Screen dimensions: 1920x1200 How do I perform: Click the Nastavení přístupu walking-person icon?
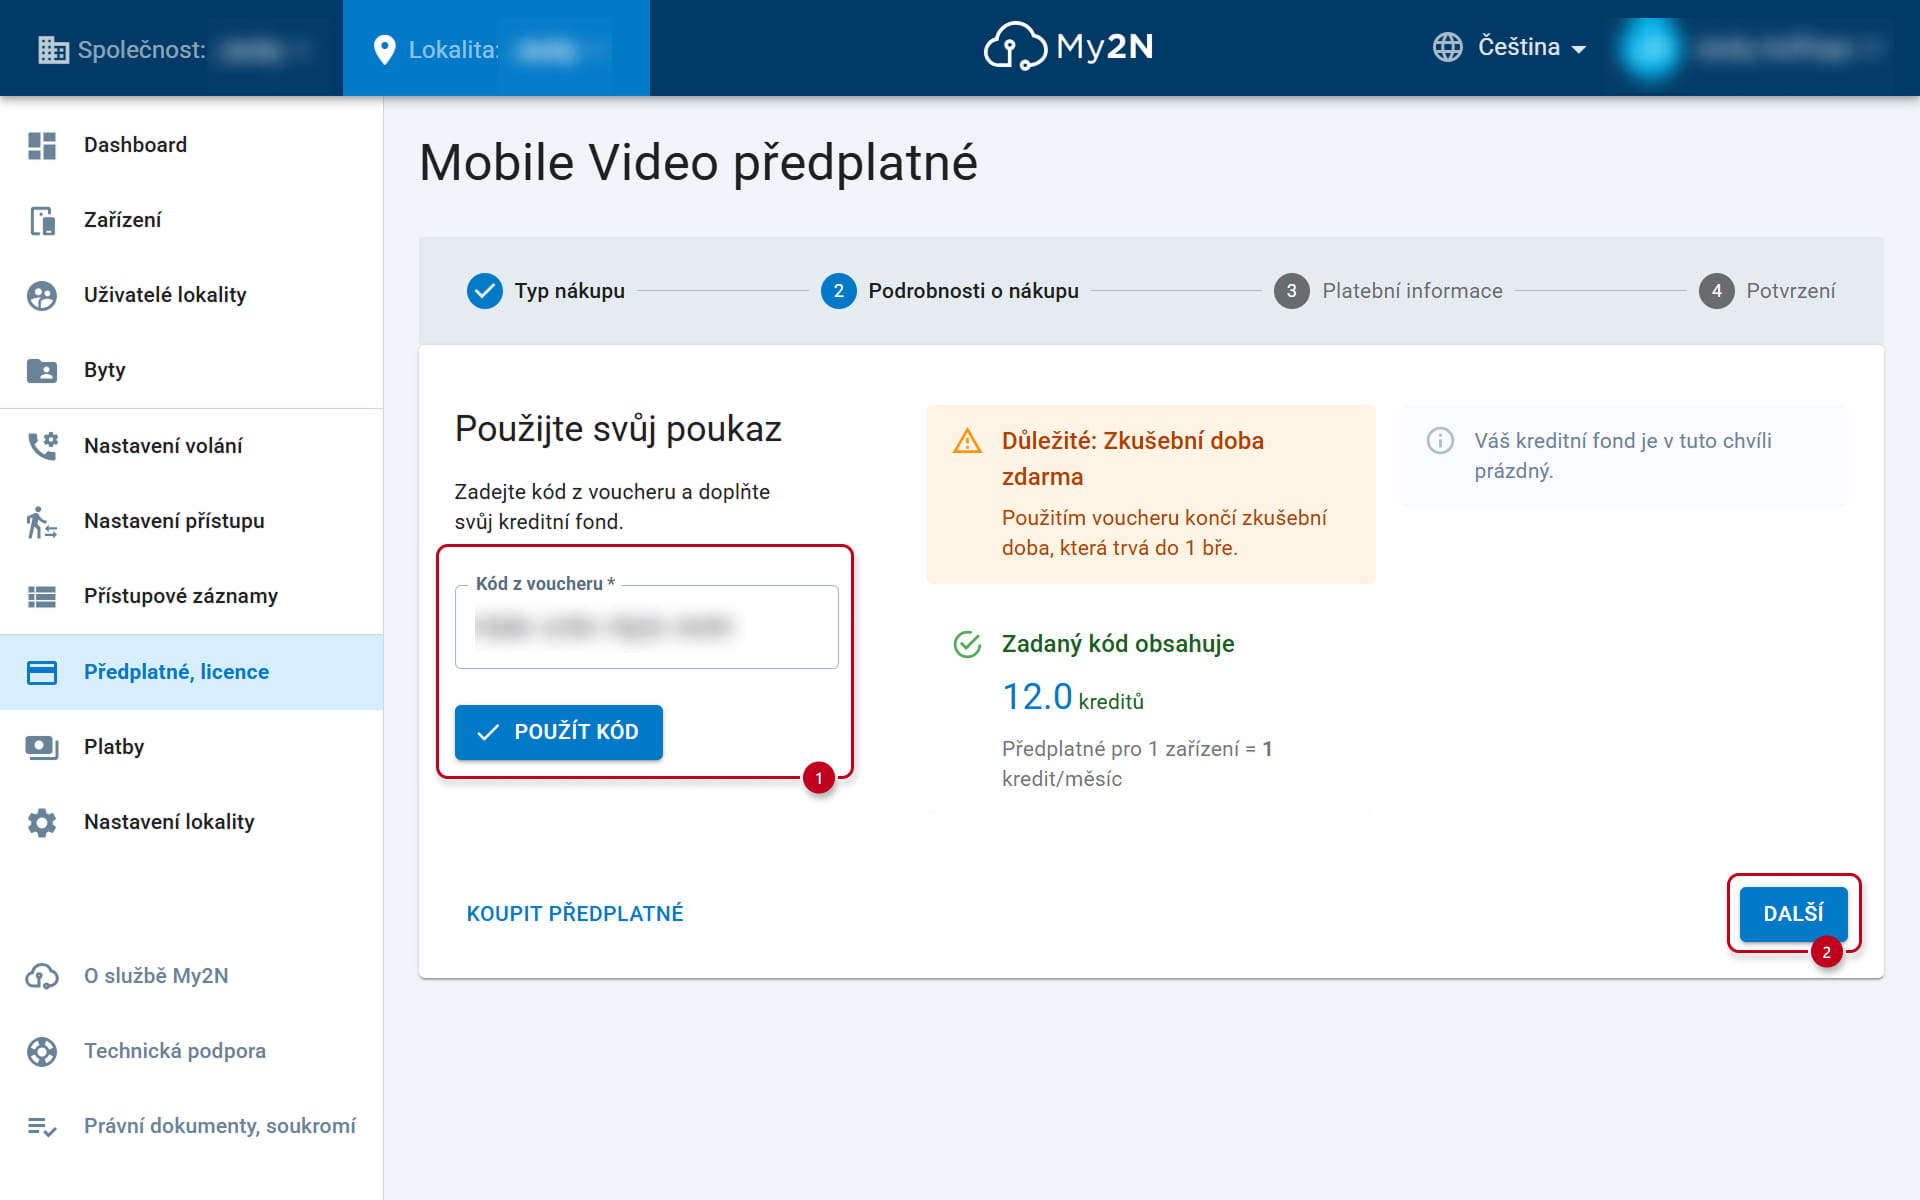tap(42, 521)
